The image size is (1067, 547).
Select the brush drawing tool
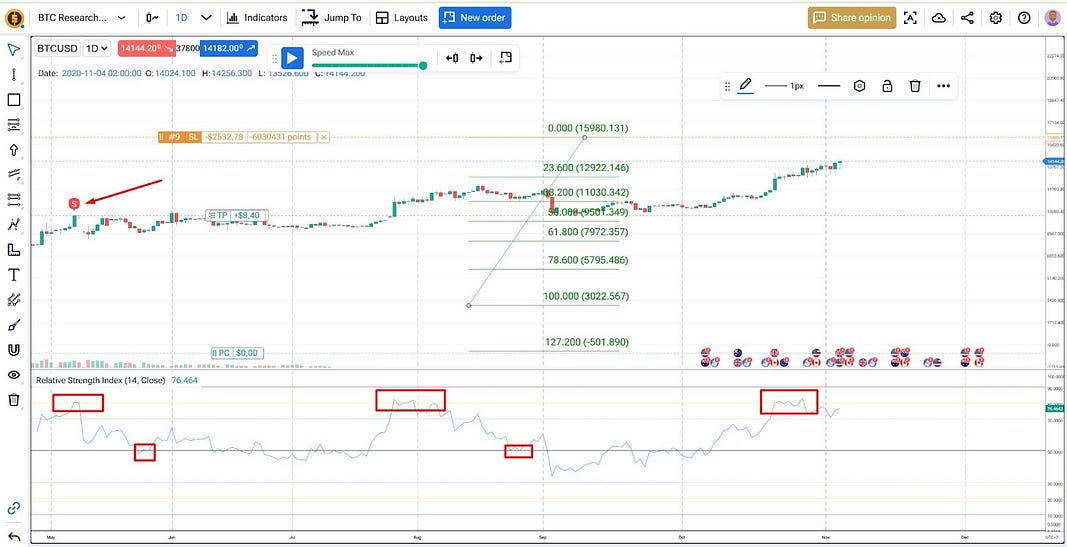click(14, 325)
